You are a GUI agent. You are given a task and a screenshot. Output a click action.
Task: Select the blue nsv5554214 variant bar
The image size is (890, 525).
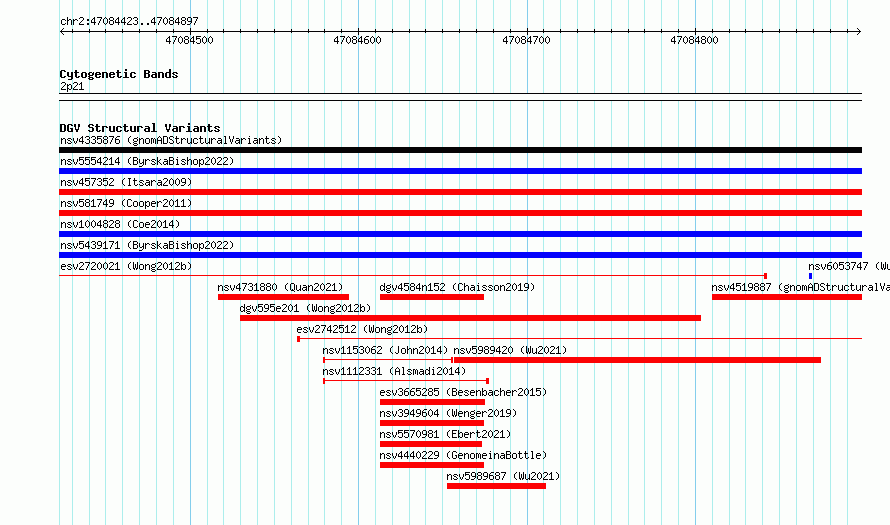point(460,171)
